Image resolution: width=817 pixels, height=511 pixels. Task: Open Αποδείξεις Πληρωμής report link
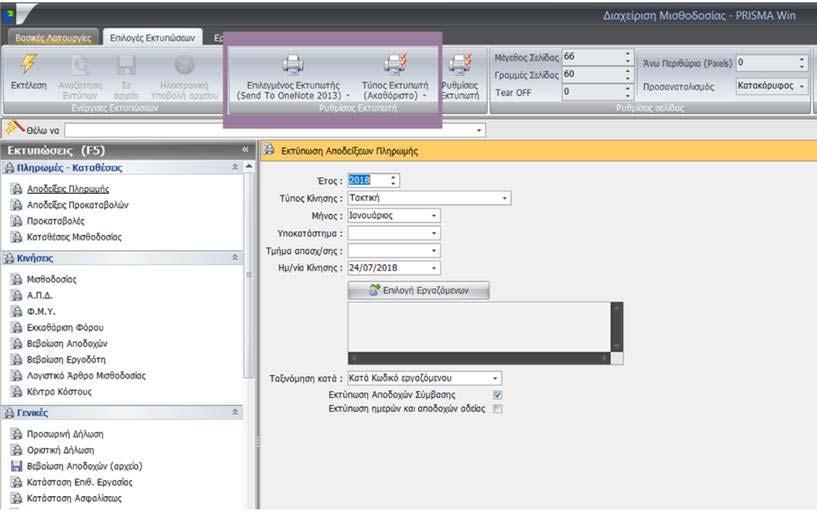pyautogui.click(x=68, y=189)
